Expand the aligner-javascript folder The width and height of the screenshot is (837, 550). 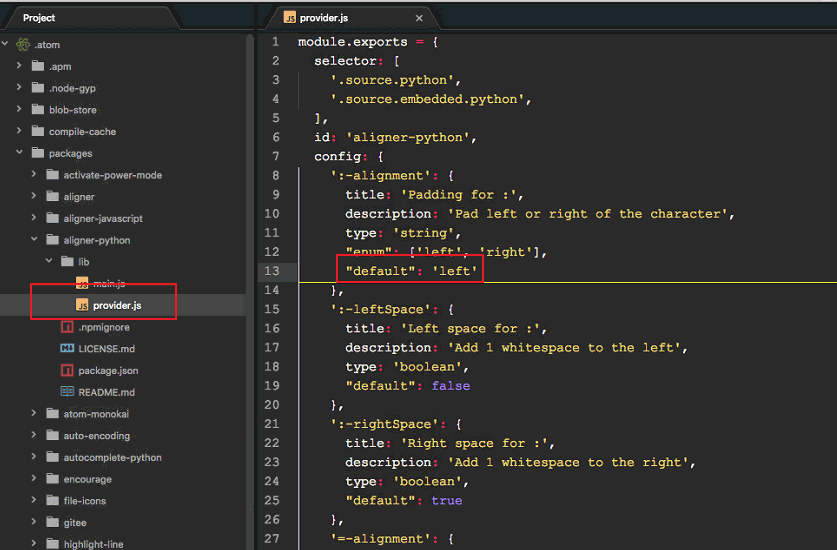coord(34,218)
